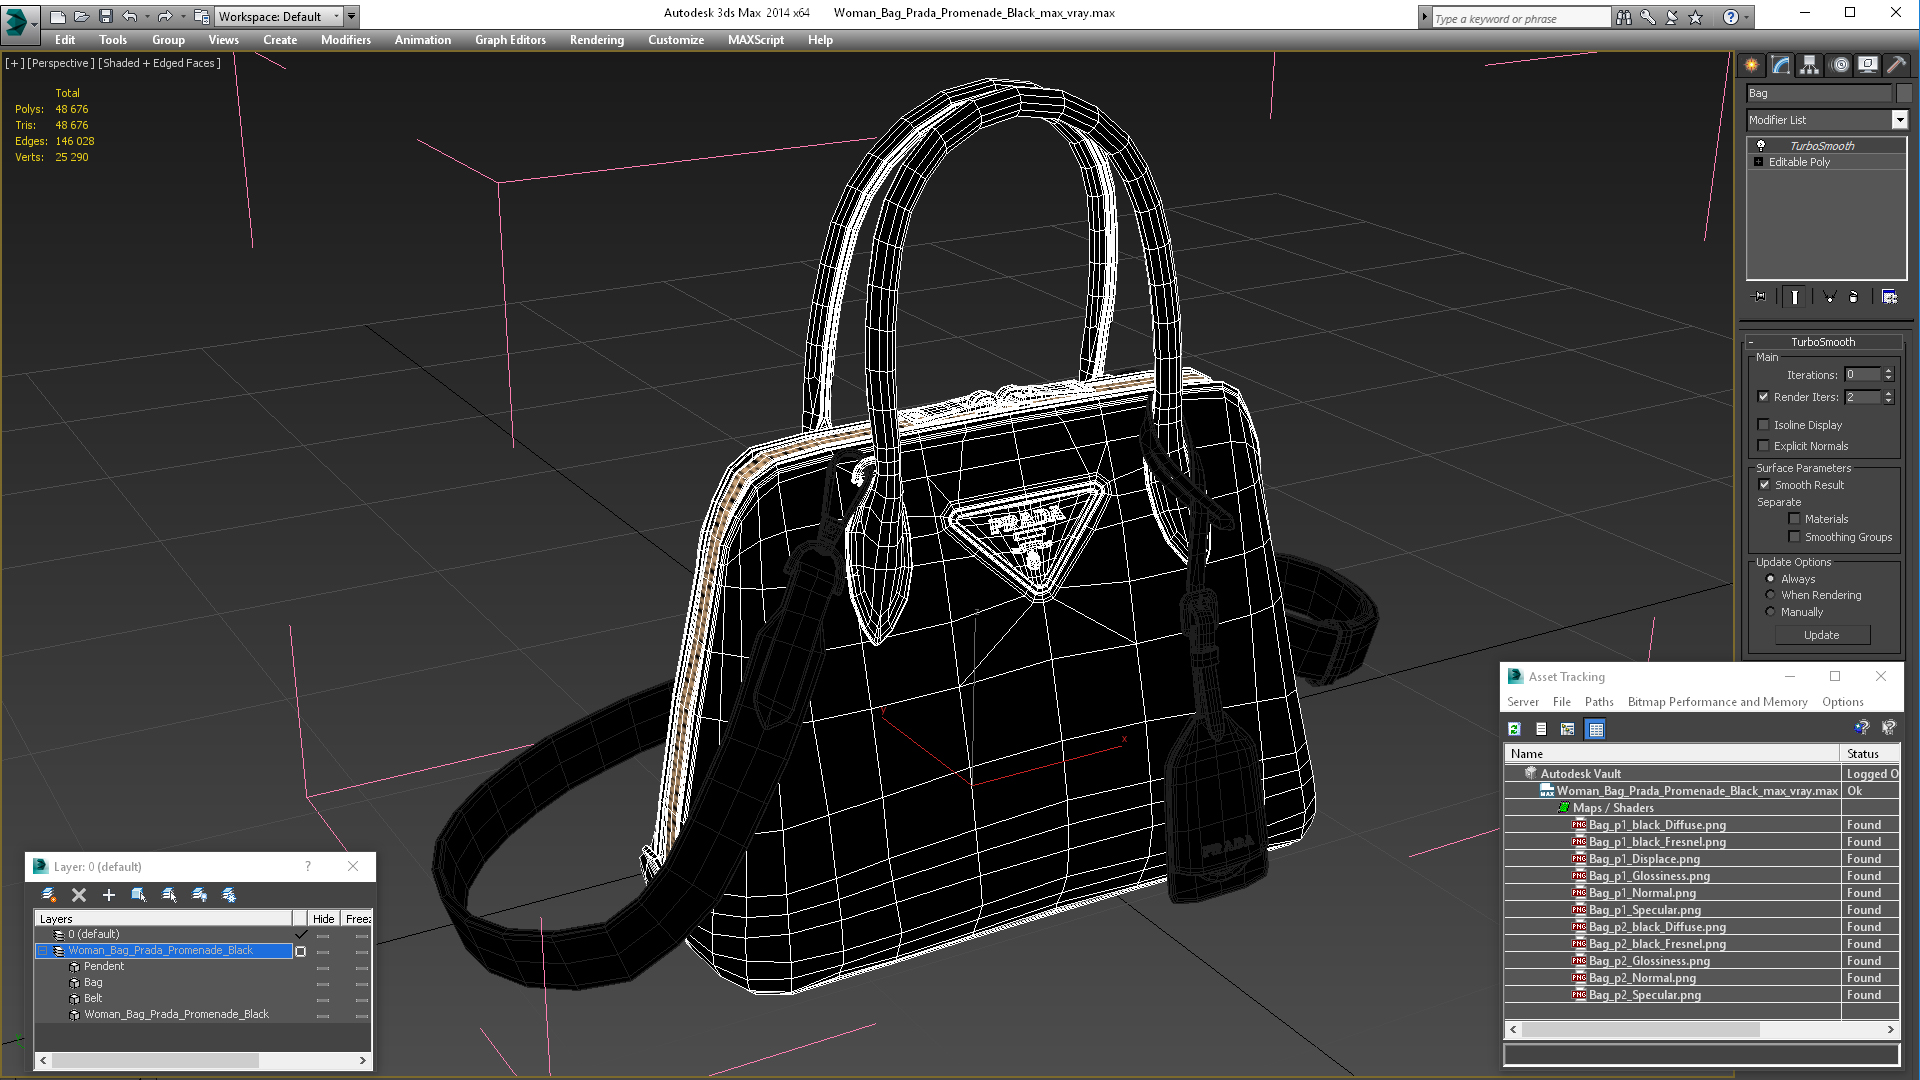Open the Workspace Default dropdown
This screenshot has width=1920, height=1080.
pos(281,17)
